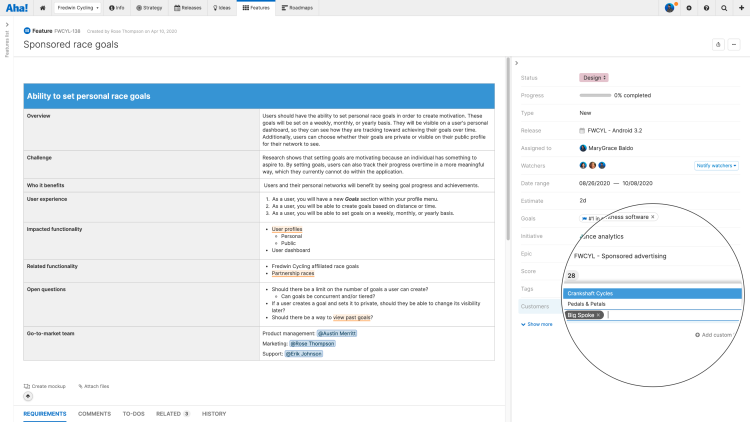The height and width of the screenshot is (422, 750).
Task: Remove the Big Spoke customer tag
Action: pyautogui.click(x=598, y=315)
